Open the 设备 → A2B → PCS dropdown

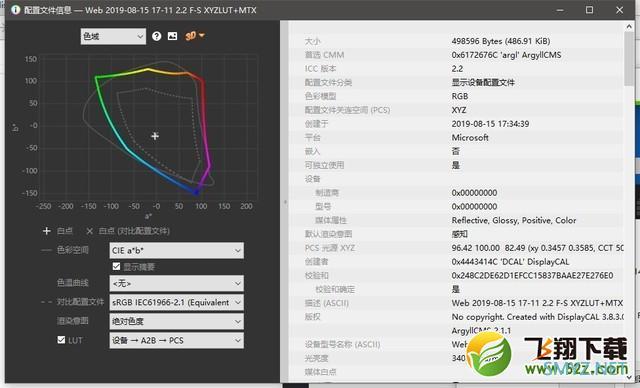click(x=177, y=340)
